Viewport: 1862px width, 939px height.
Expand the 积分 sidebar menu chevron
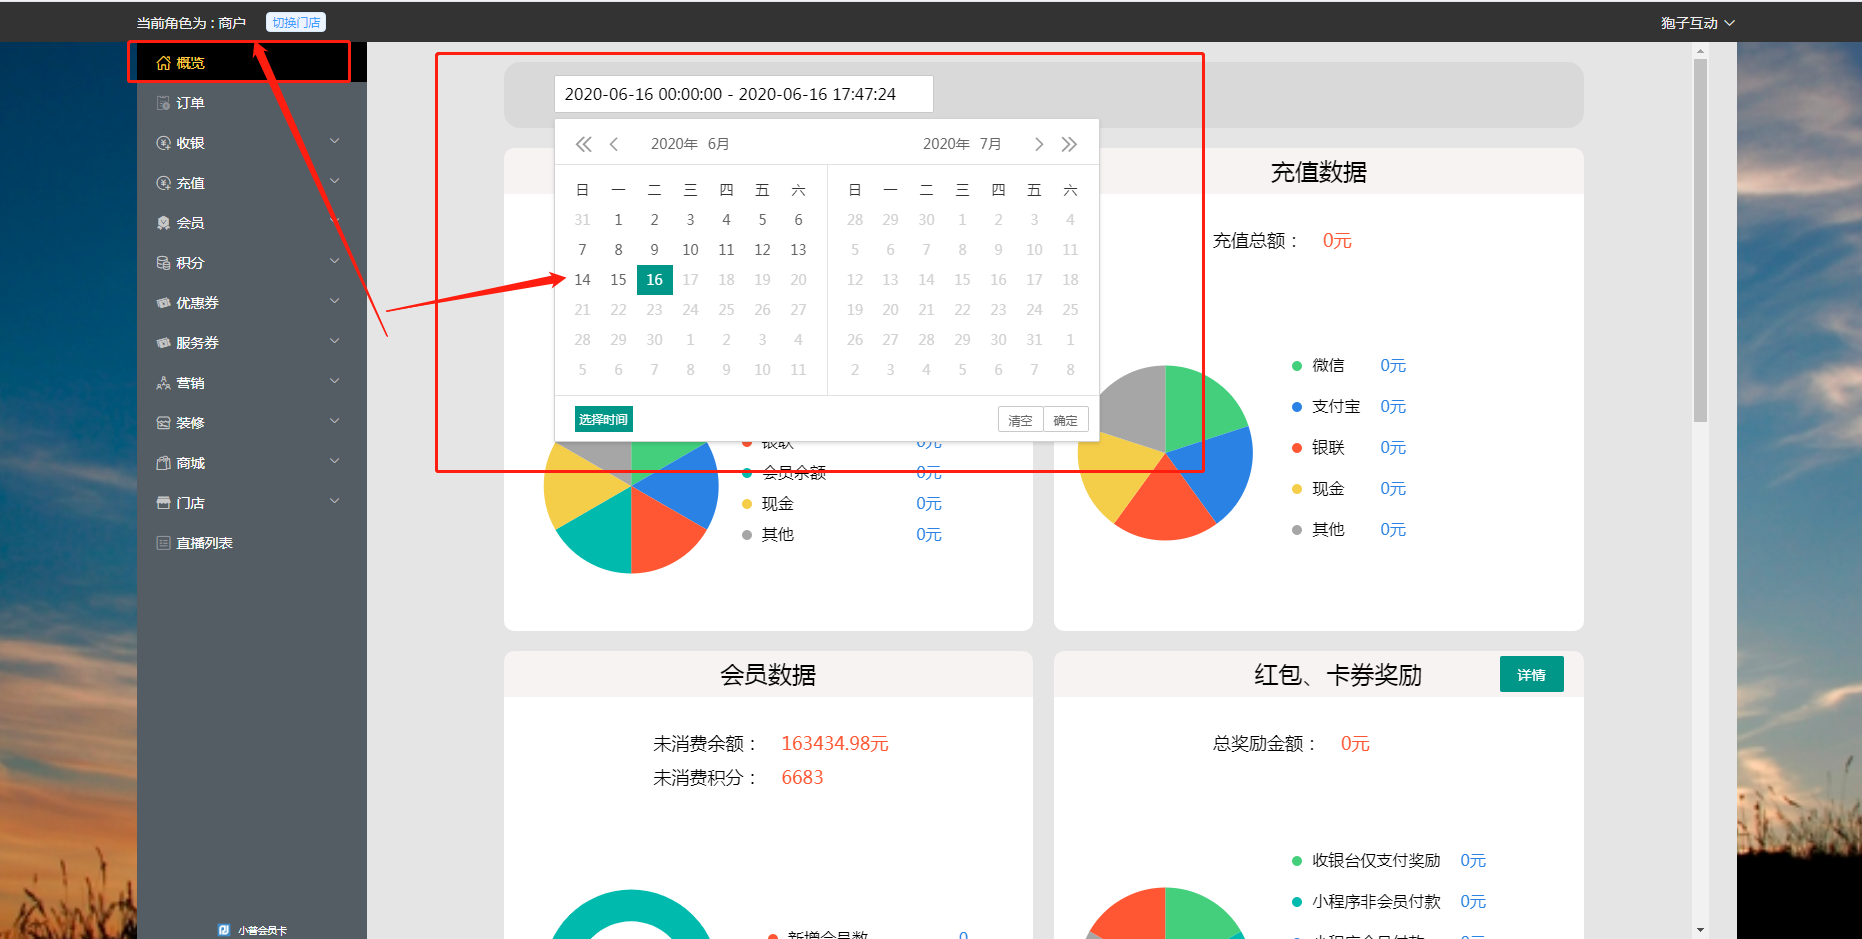click(x=335, y=261)
